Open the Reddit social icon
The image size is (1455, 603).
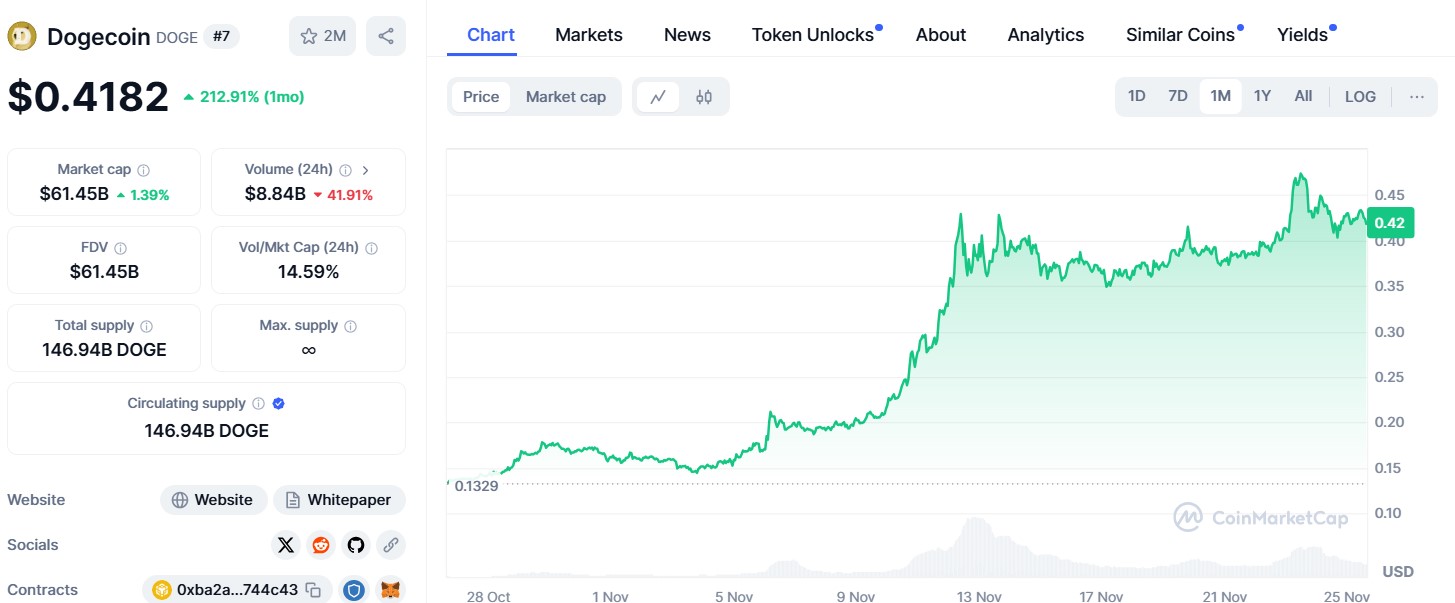[321, 545]
